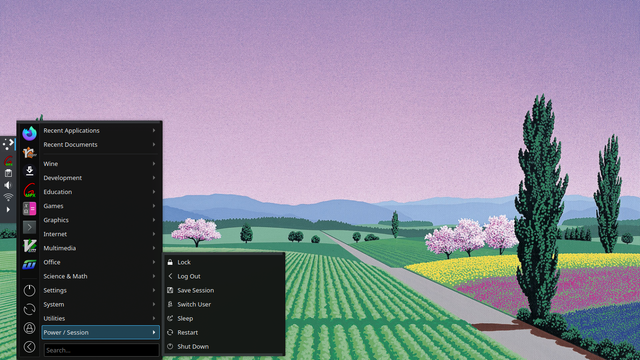Click the Wine menu label
Image resolution: width=640 pixels, height=360 pixels.
51,164
